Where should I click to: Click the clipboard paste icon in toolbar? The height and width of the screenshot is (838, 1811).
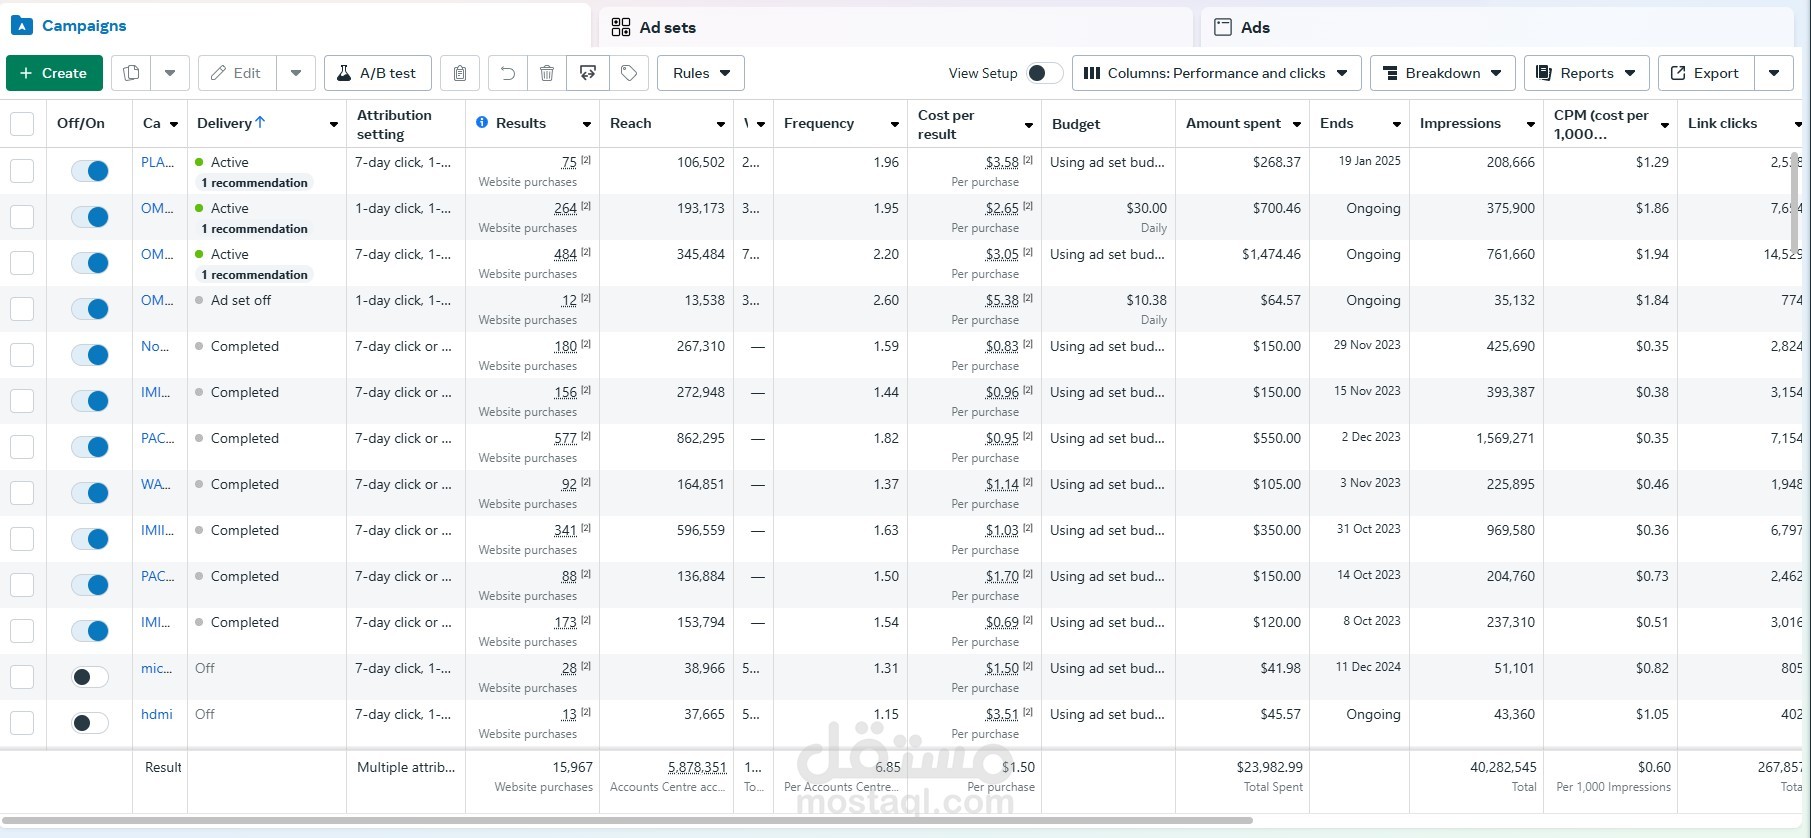pos(460,73)
